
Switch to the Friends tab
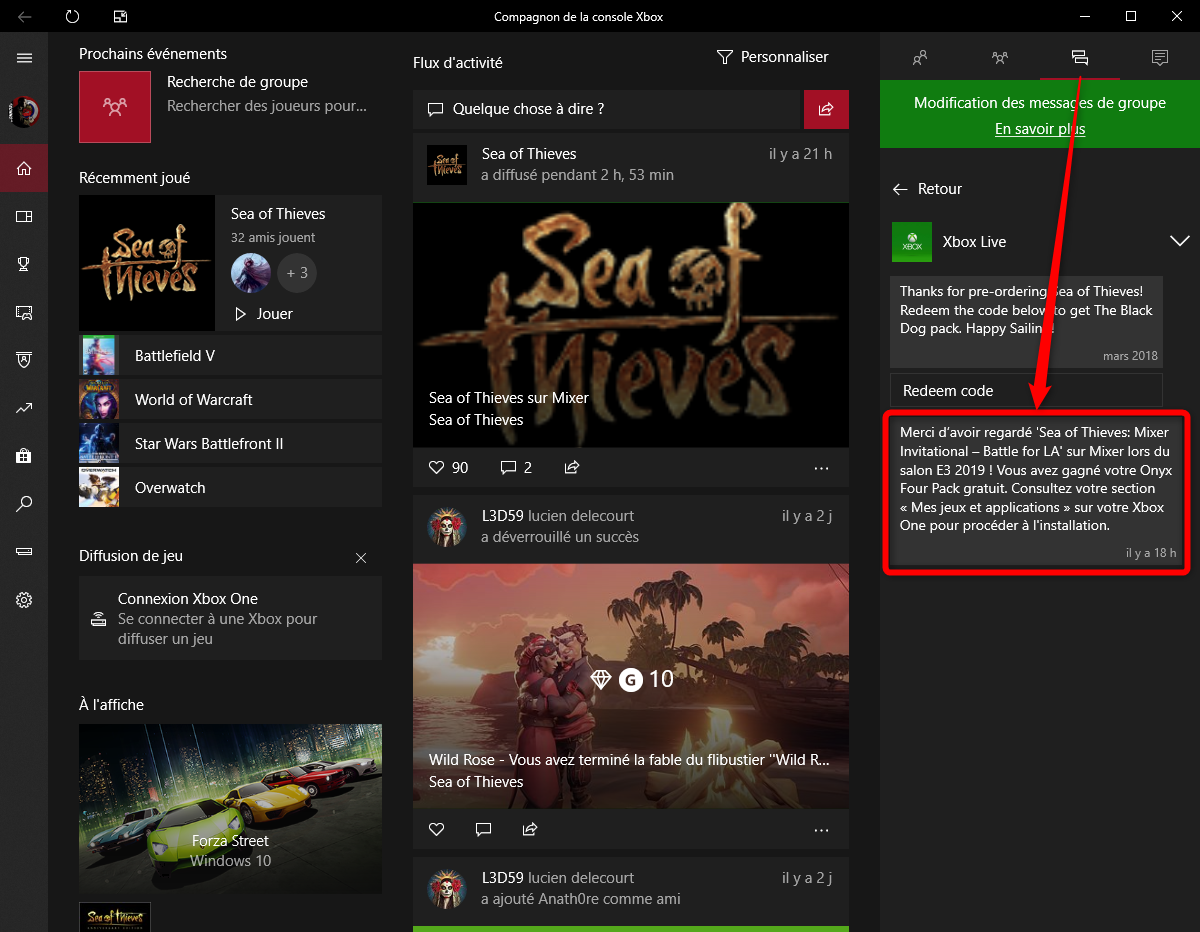[x=920, y=58]
